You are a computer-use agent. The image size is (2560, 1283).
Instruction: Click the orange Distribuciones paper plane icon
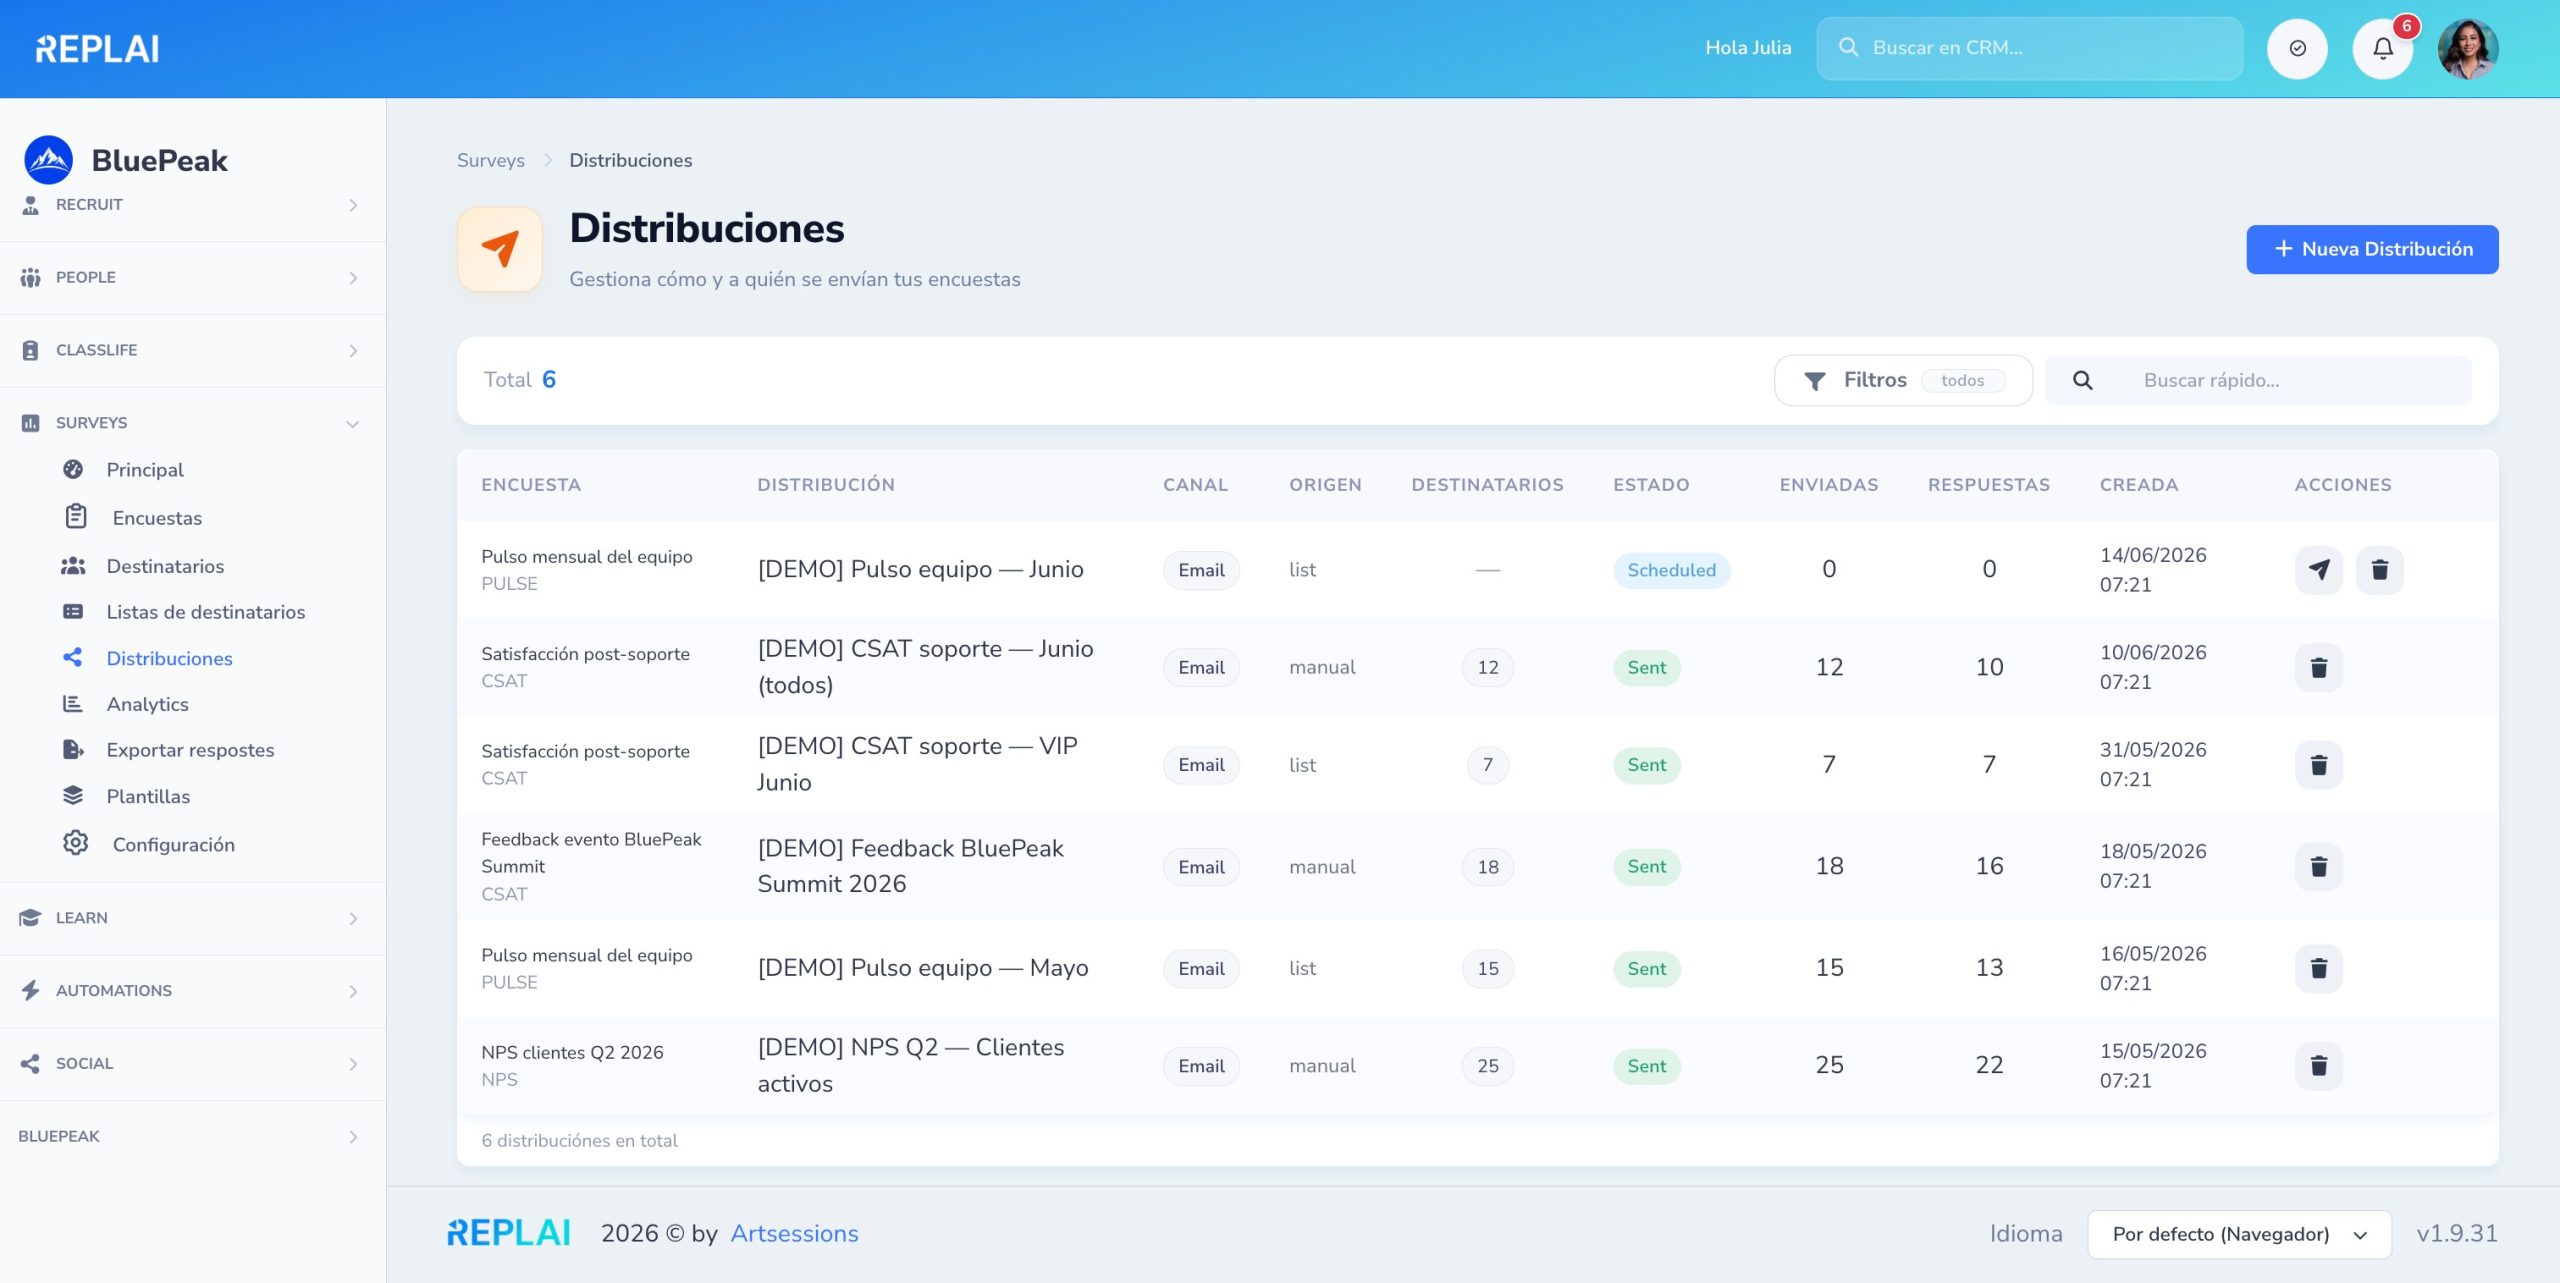pyautogui.click(x=500, y=249)
